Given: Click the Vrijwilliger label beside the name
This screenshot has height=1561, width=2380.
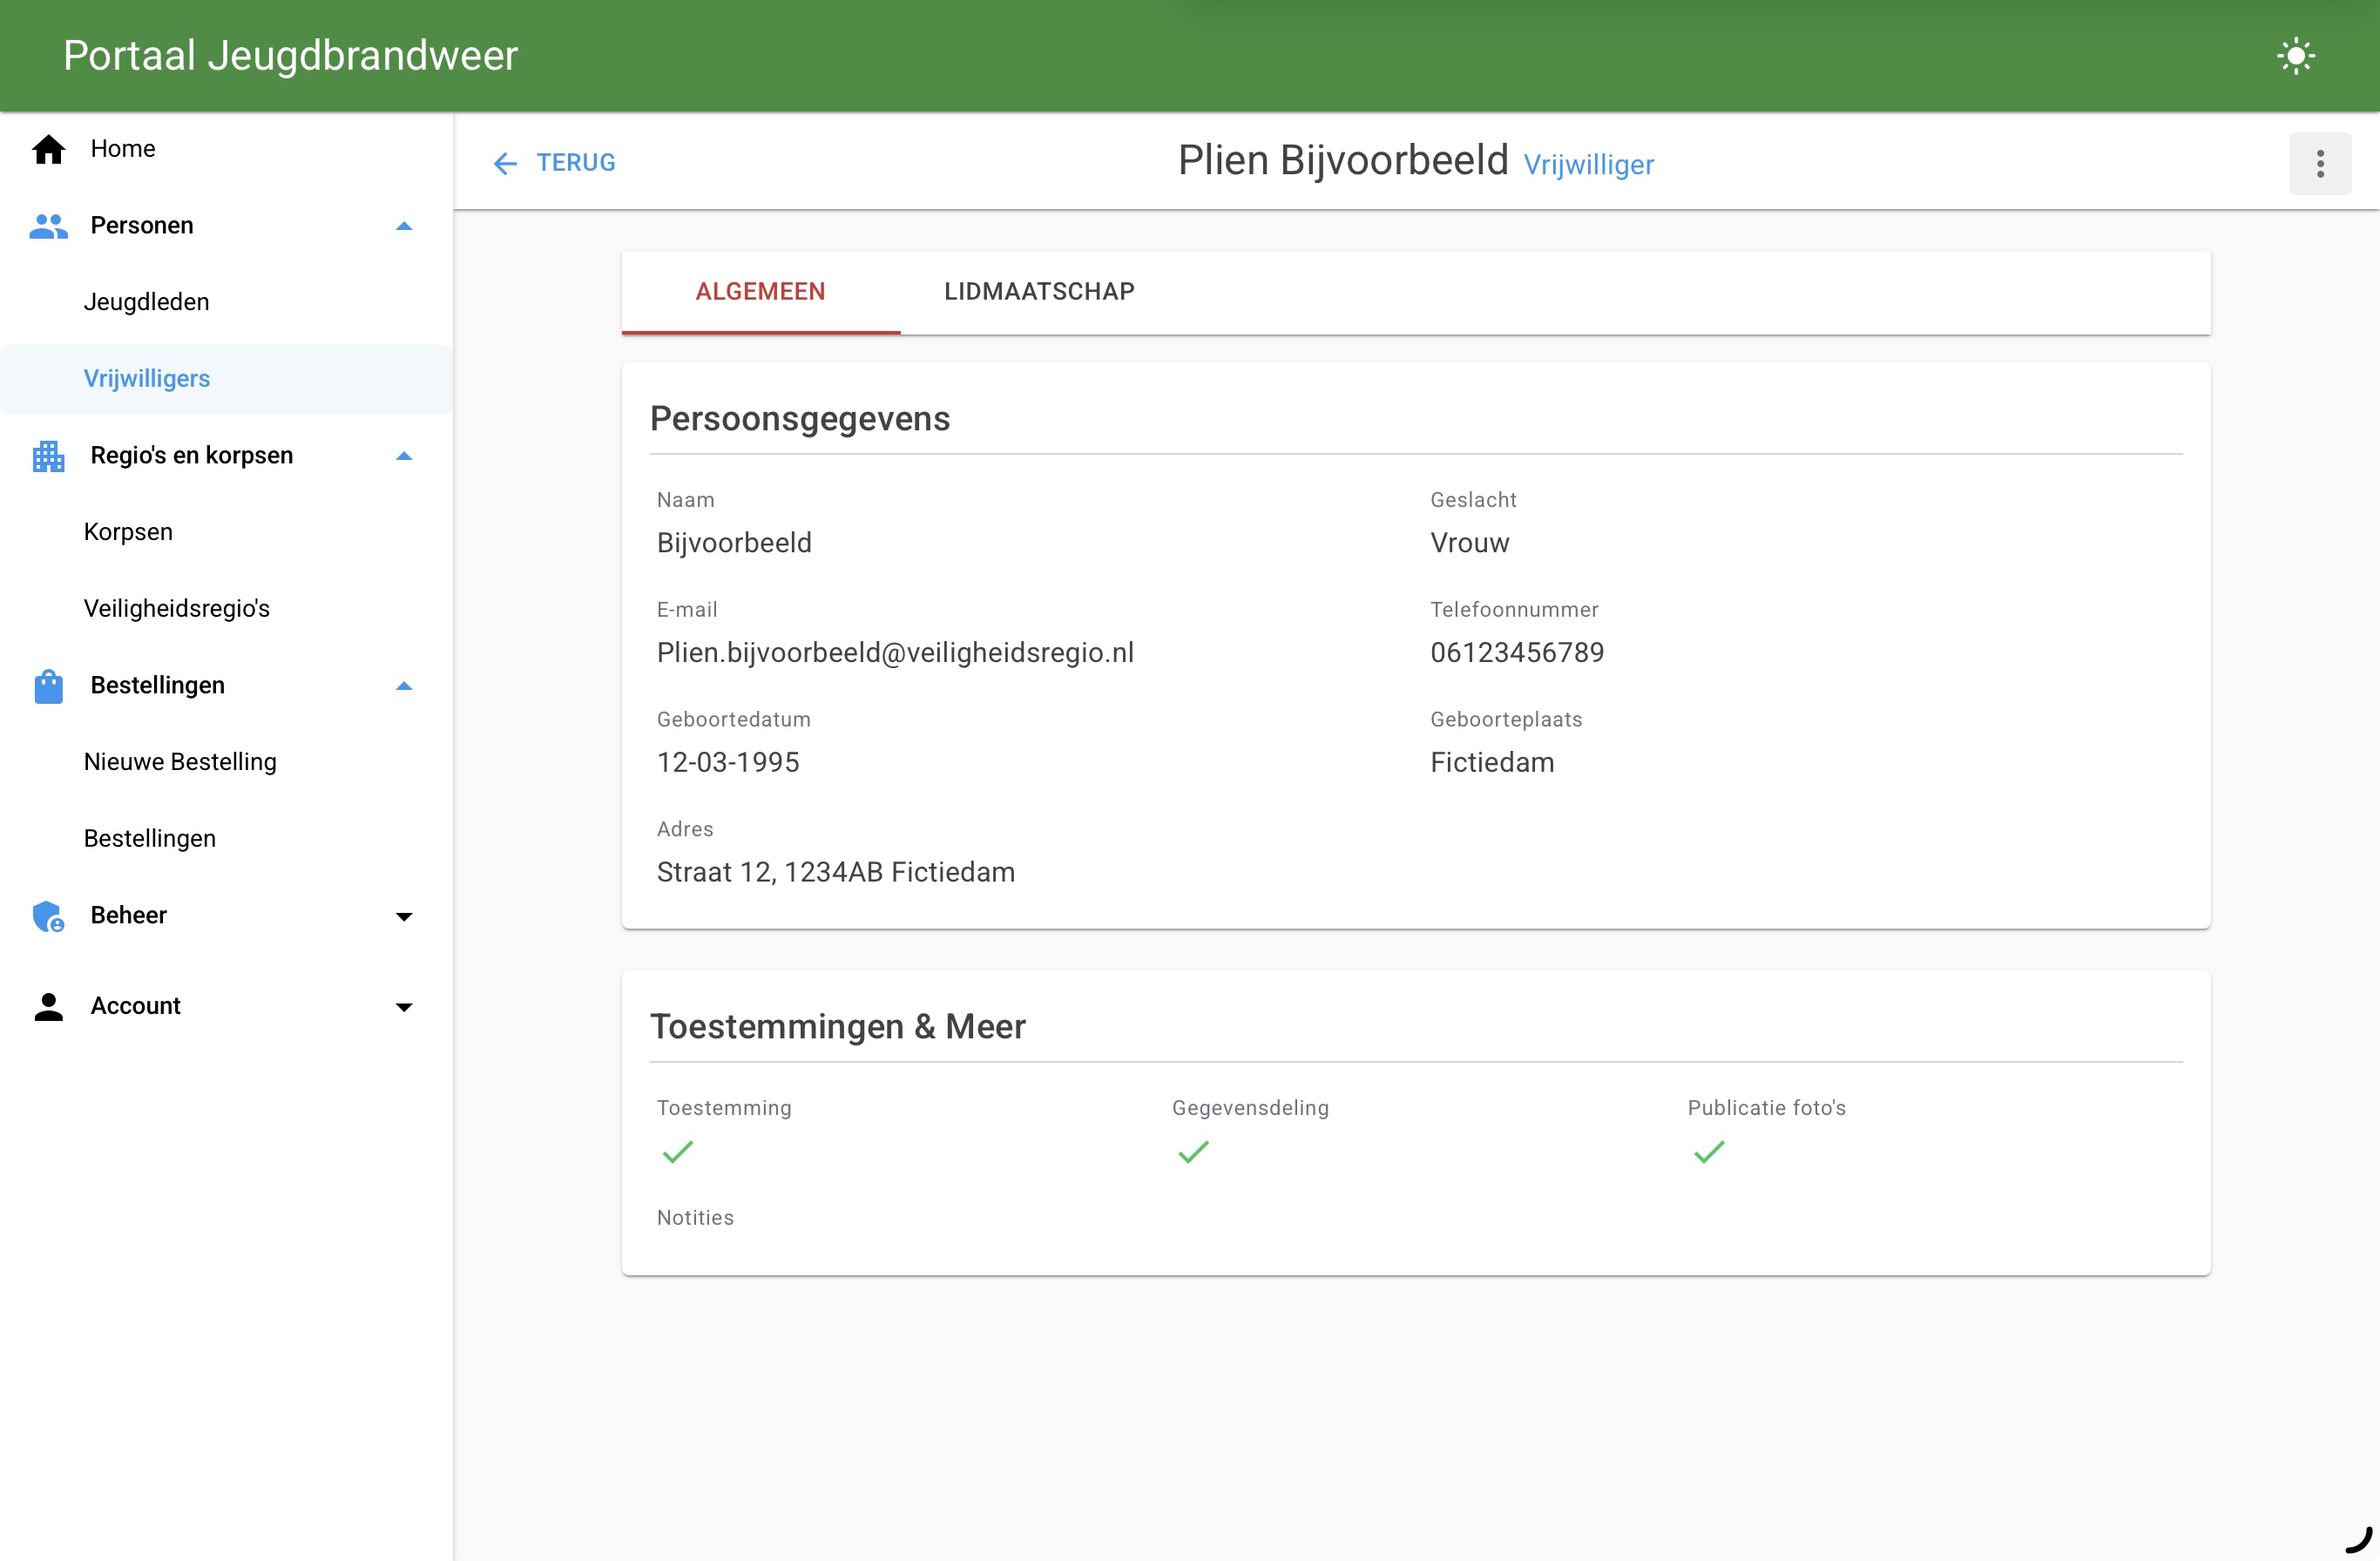Looking at the screenshot, I should pyautogui.click(x=1588, y=165).
